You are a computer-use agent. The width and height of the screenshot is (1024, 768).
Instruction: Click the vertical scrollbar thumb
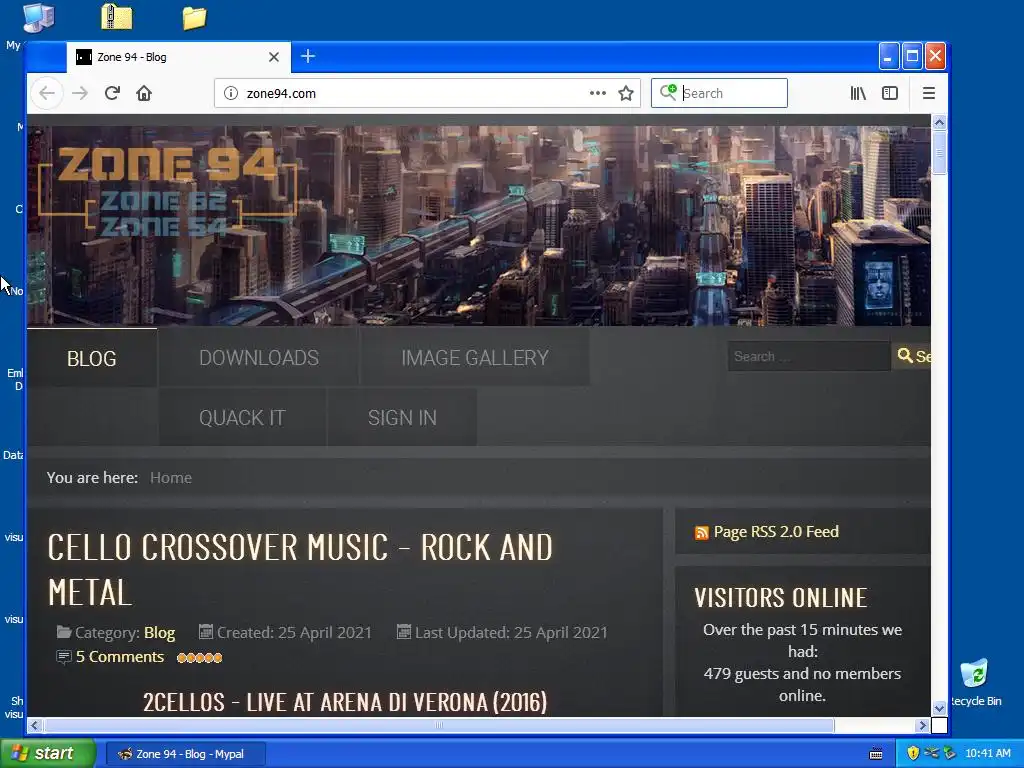(x=939, y=153)
